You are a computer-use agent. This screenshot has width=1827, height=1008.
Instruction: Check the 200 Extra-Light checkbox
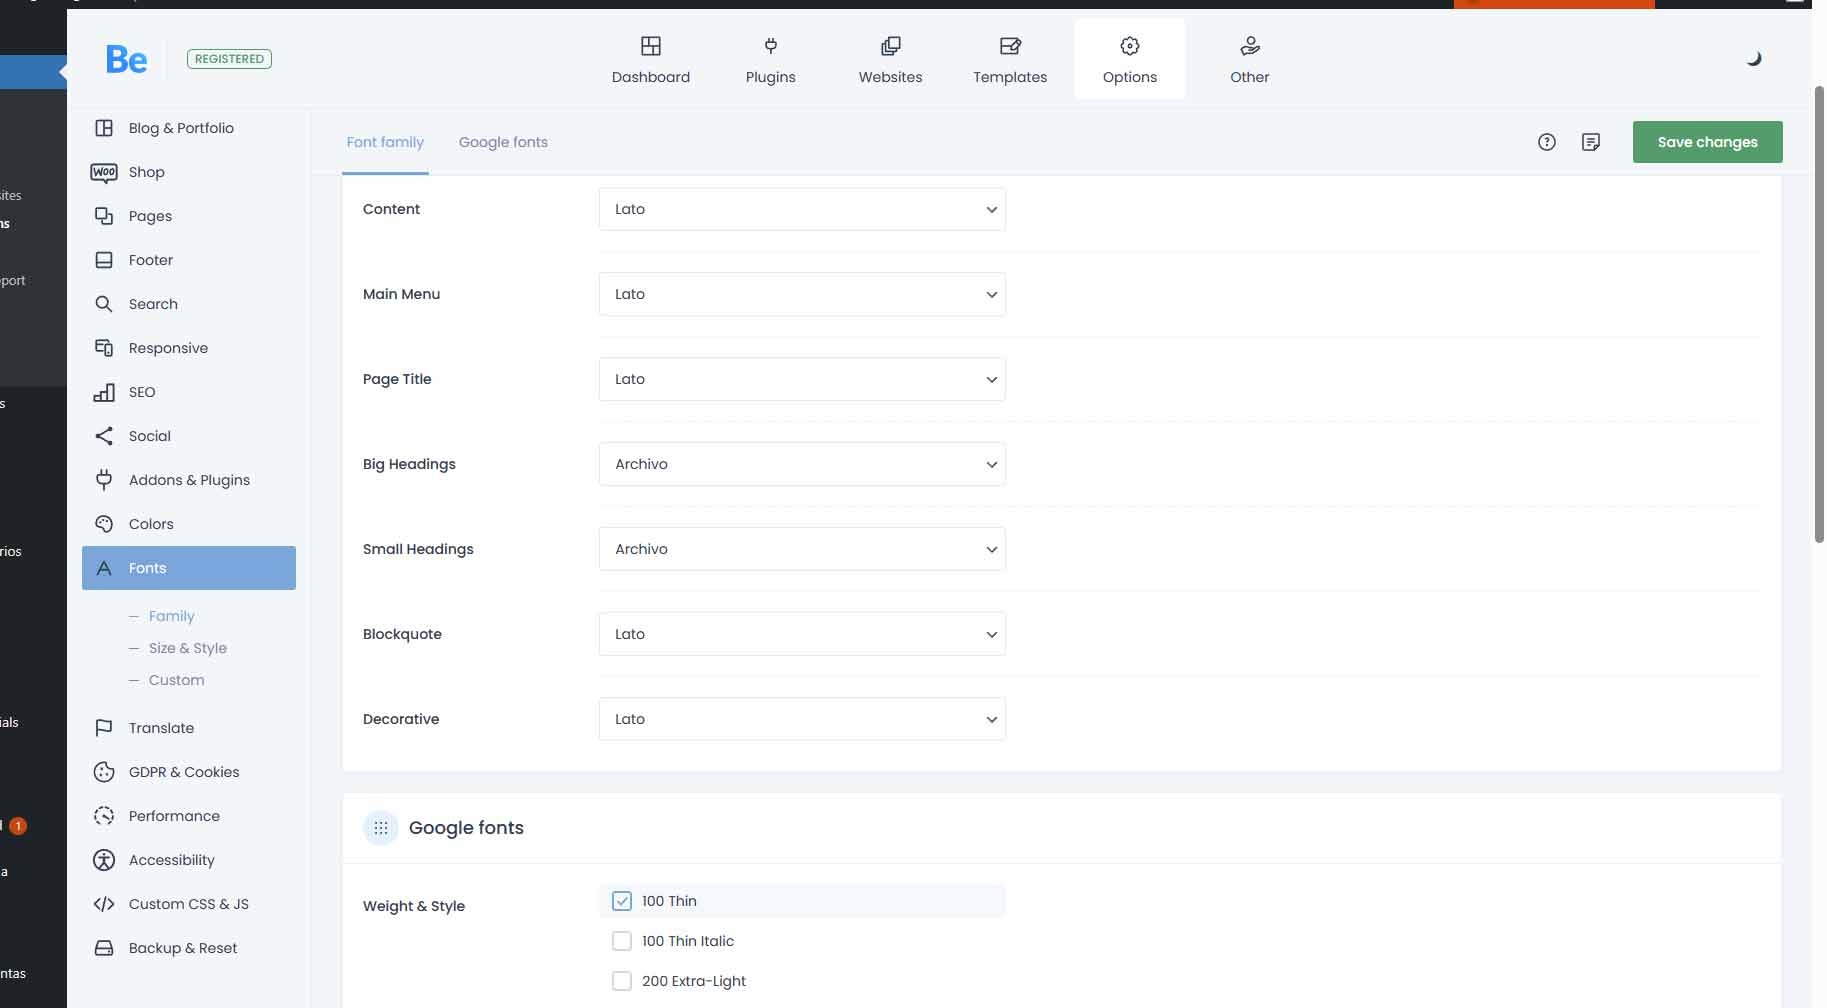point(622,981)
